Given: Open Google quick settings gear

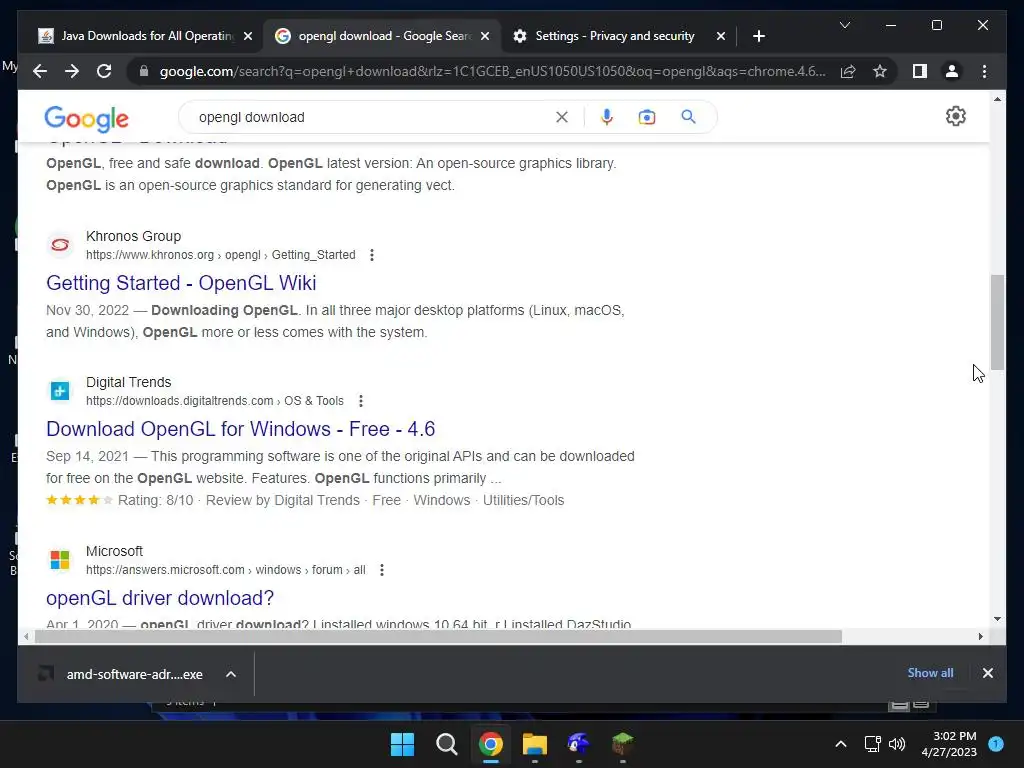Looking at the screenshot, I should pos(955,116).
